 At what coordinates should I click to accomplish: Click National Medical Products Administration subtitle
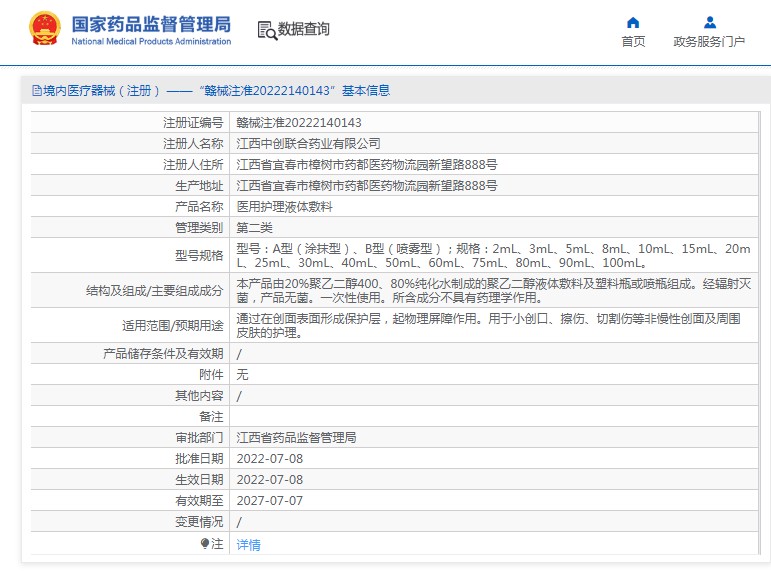pos(151,41)
